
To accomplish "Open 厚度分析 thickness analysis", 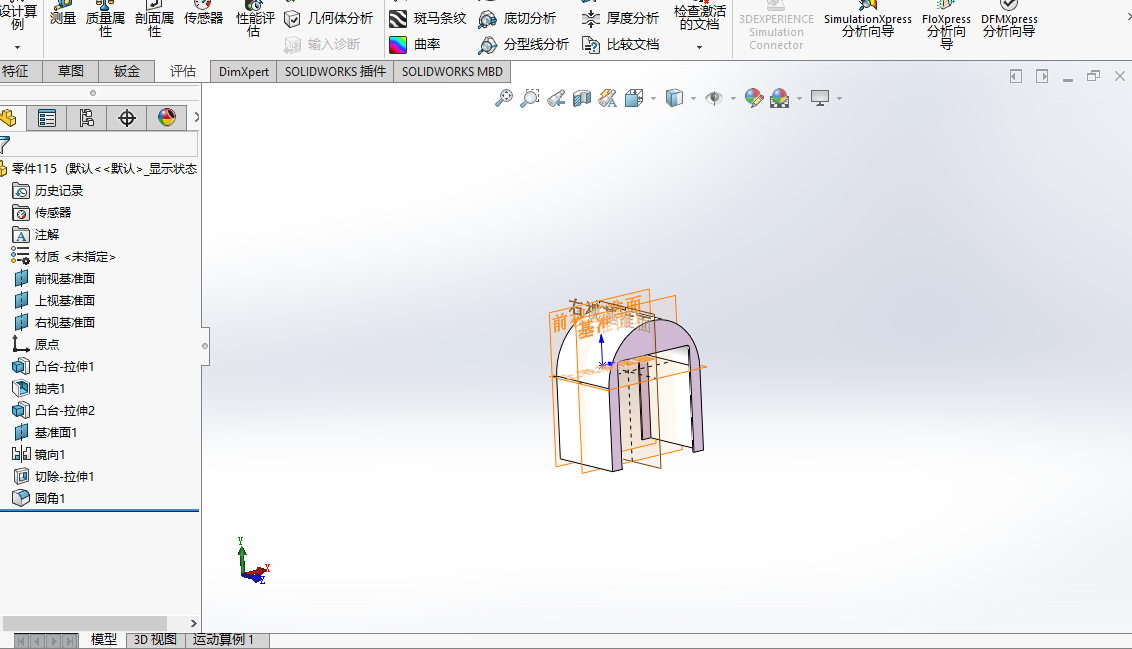I will [x=620, y=19].
